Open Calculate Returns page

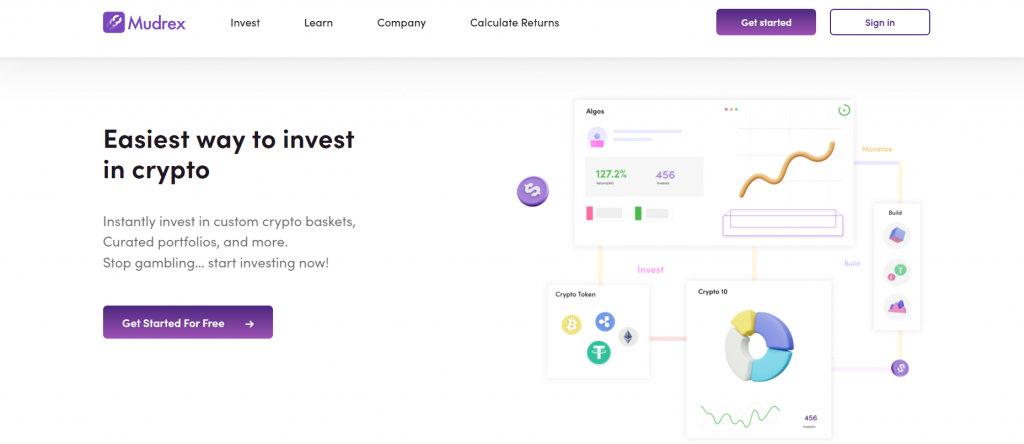[515, 23]
